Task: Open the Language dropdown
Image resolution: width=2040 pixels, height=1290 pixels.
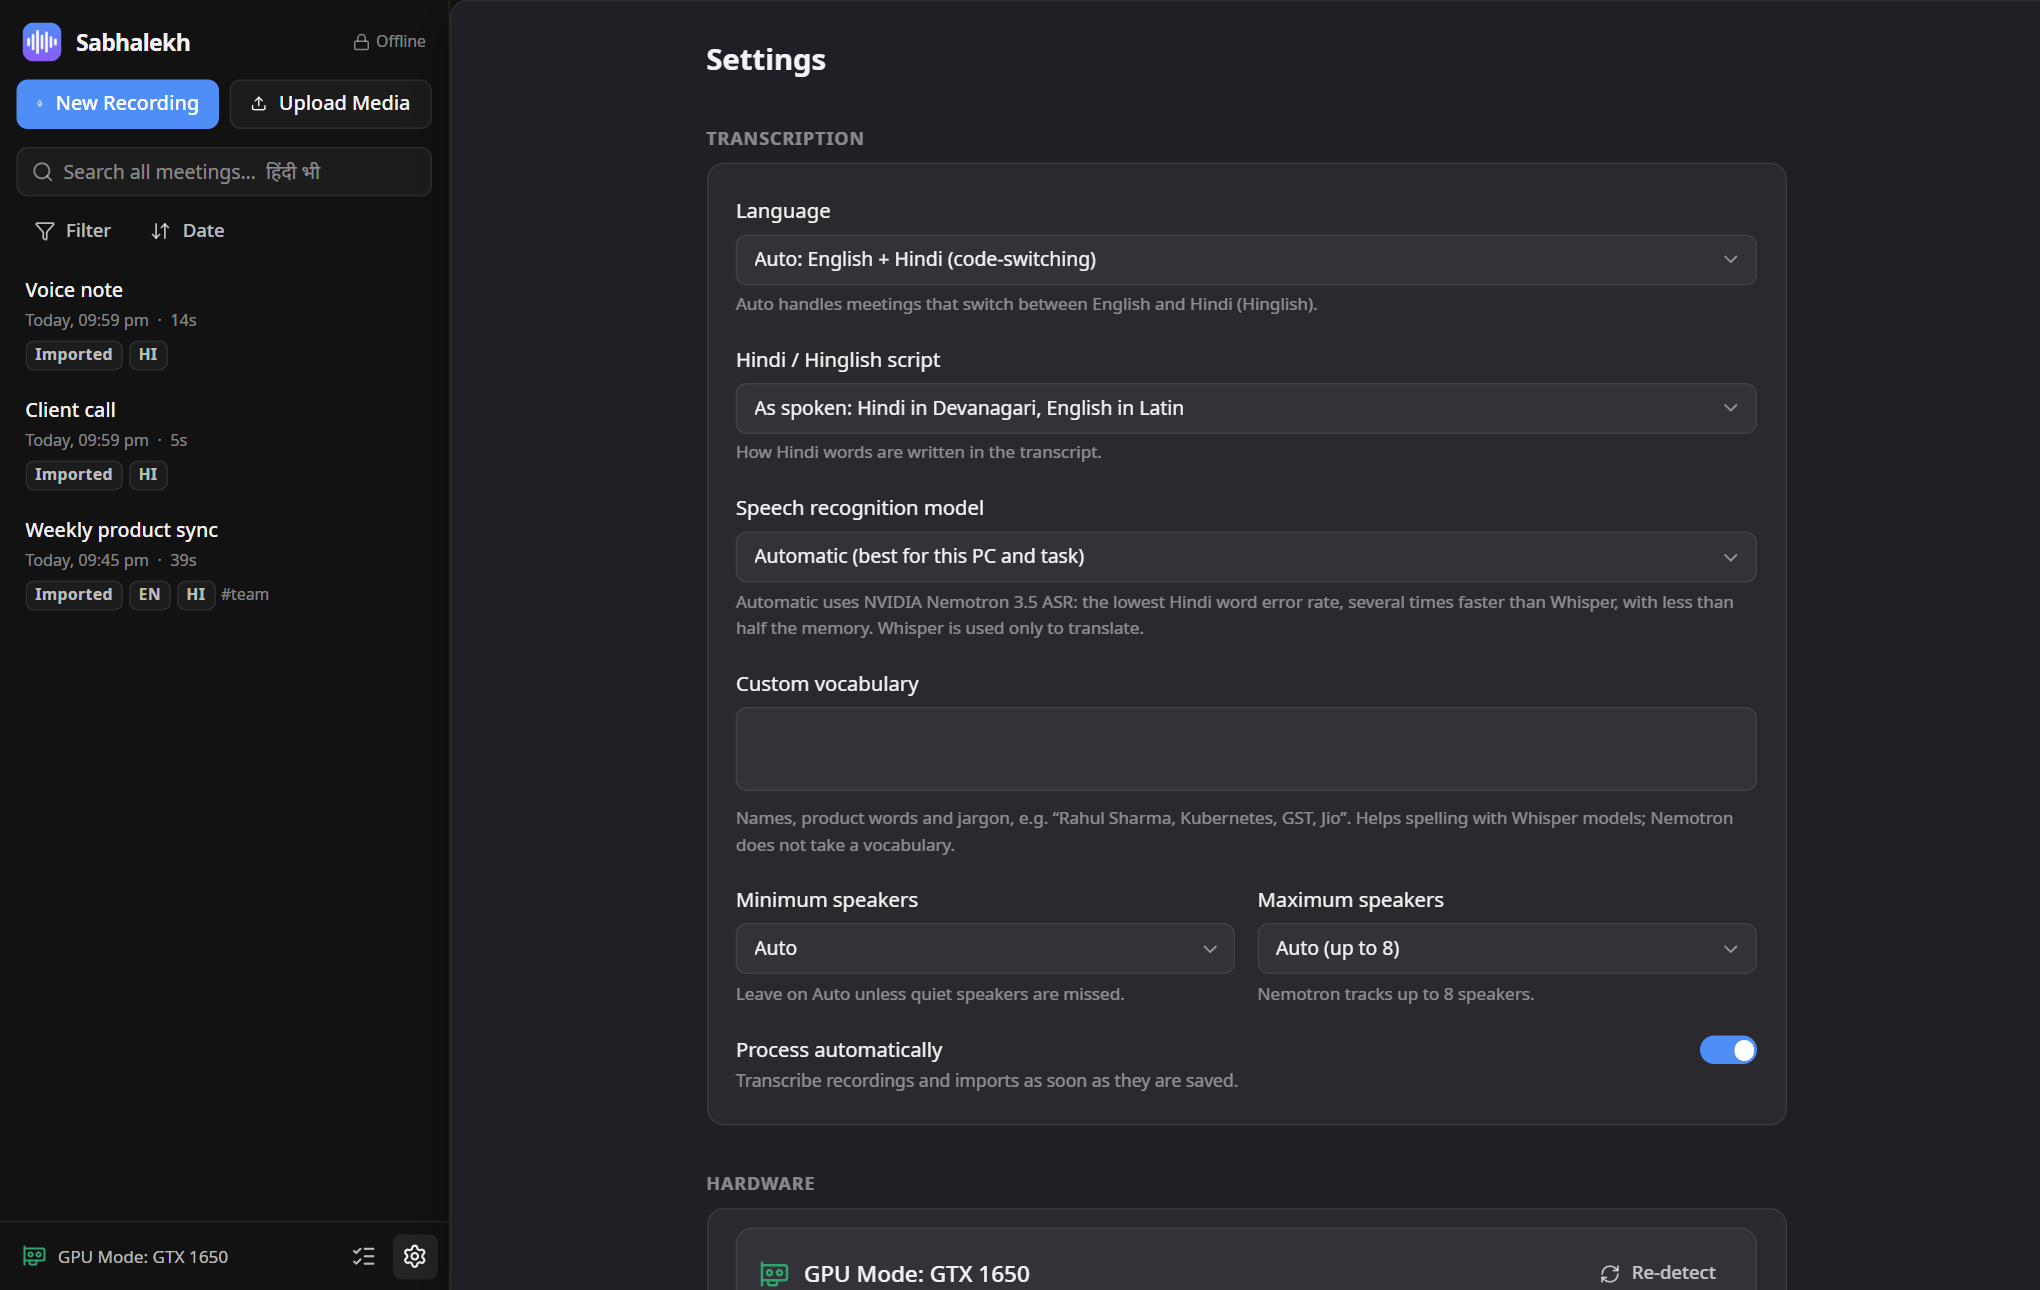Action: (x=1246, y=260)
